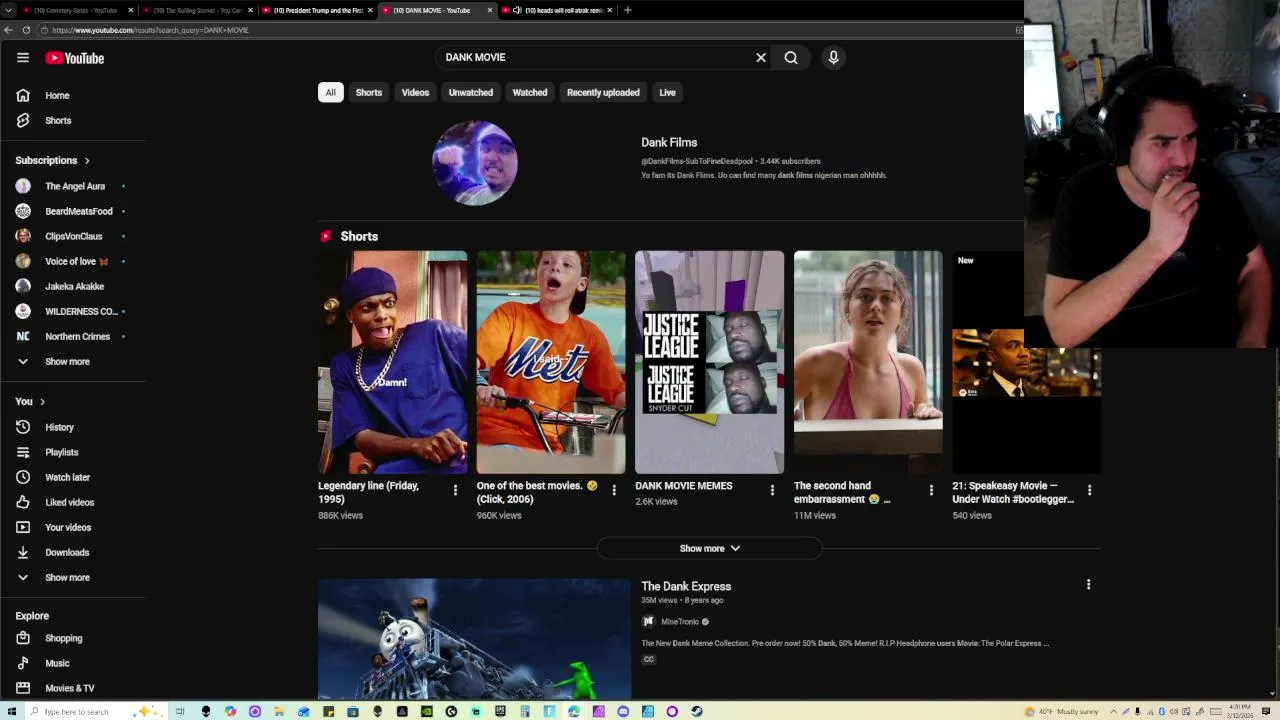Viewport: 1280px width, 720px height.
Task: Open options for The second hand embarrassment short
Action: tap(931, 490)
